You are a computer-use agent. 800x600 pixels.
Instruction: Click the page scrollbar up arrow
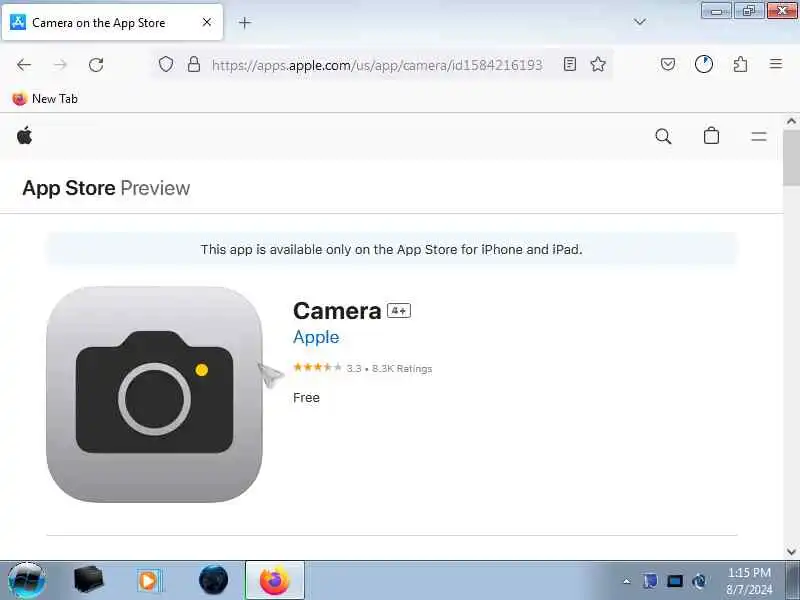coord(791,121)
